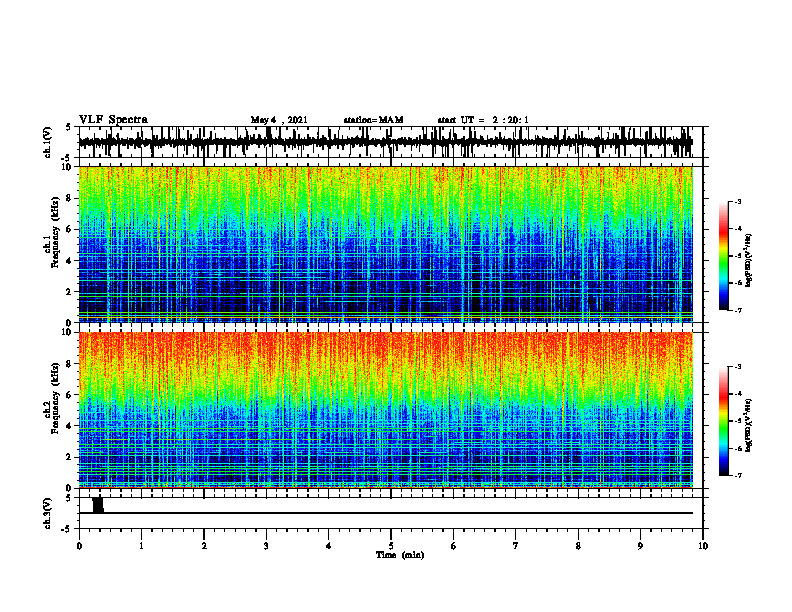Click the "station=MAM" header label
Screen dimensions: 792x612
point(373,120)
